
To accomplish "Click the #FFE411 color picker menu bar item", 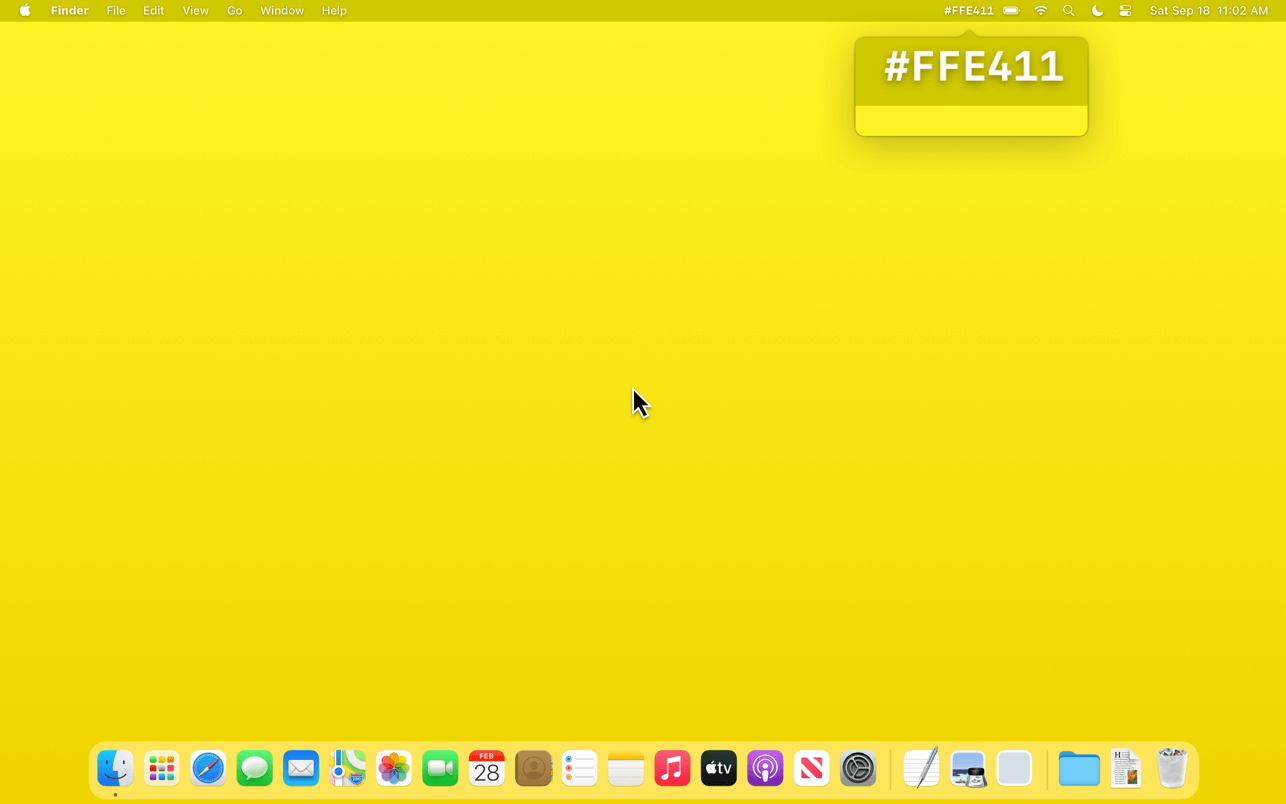I will (968, 11).
